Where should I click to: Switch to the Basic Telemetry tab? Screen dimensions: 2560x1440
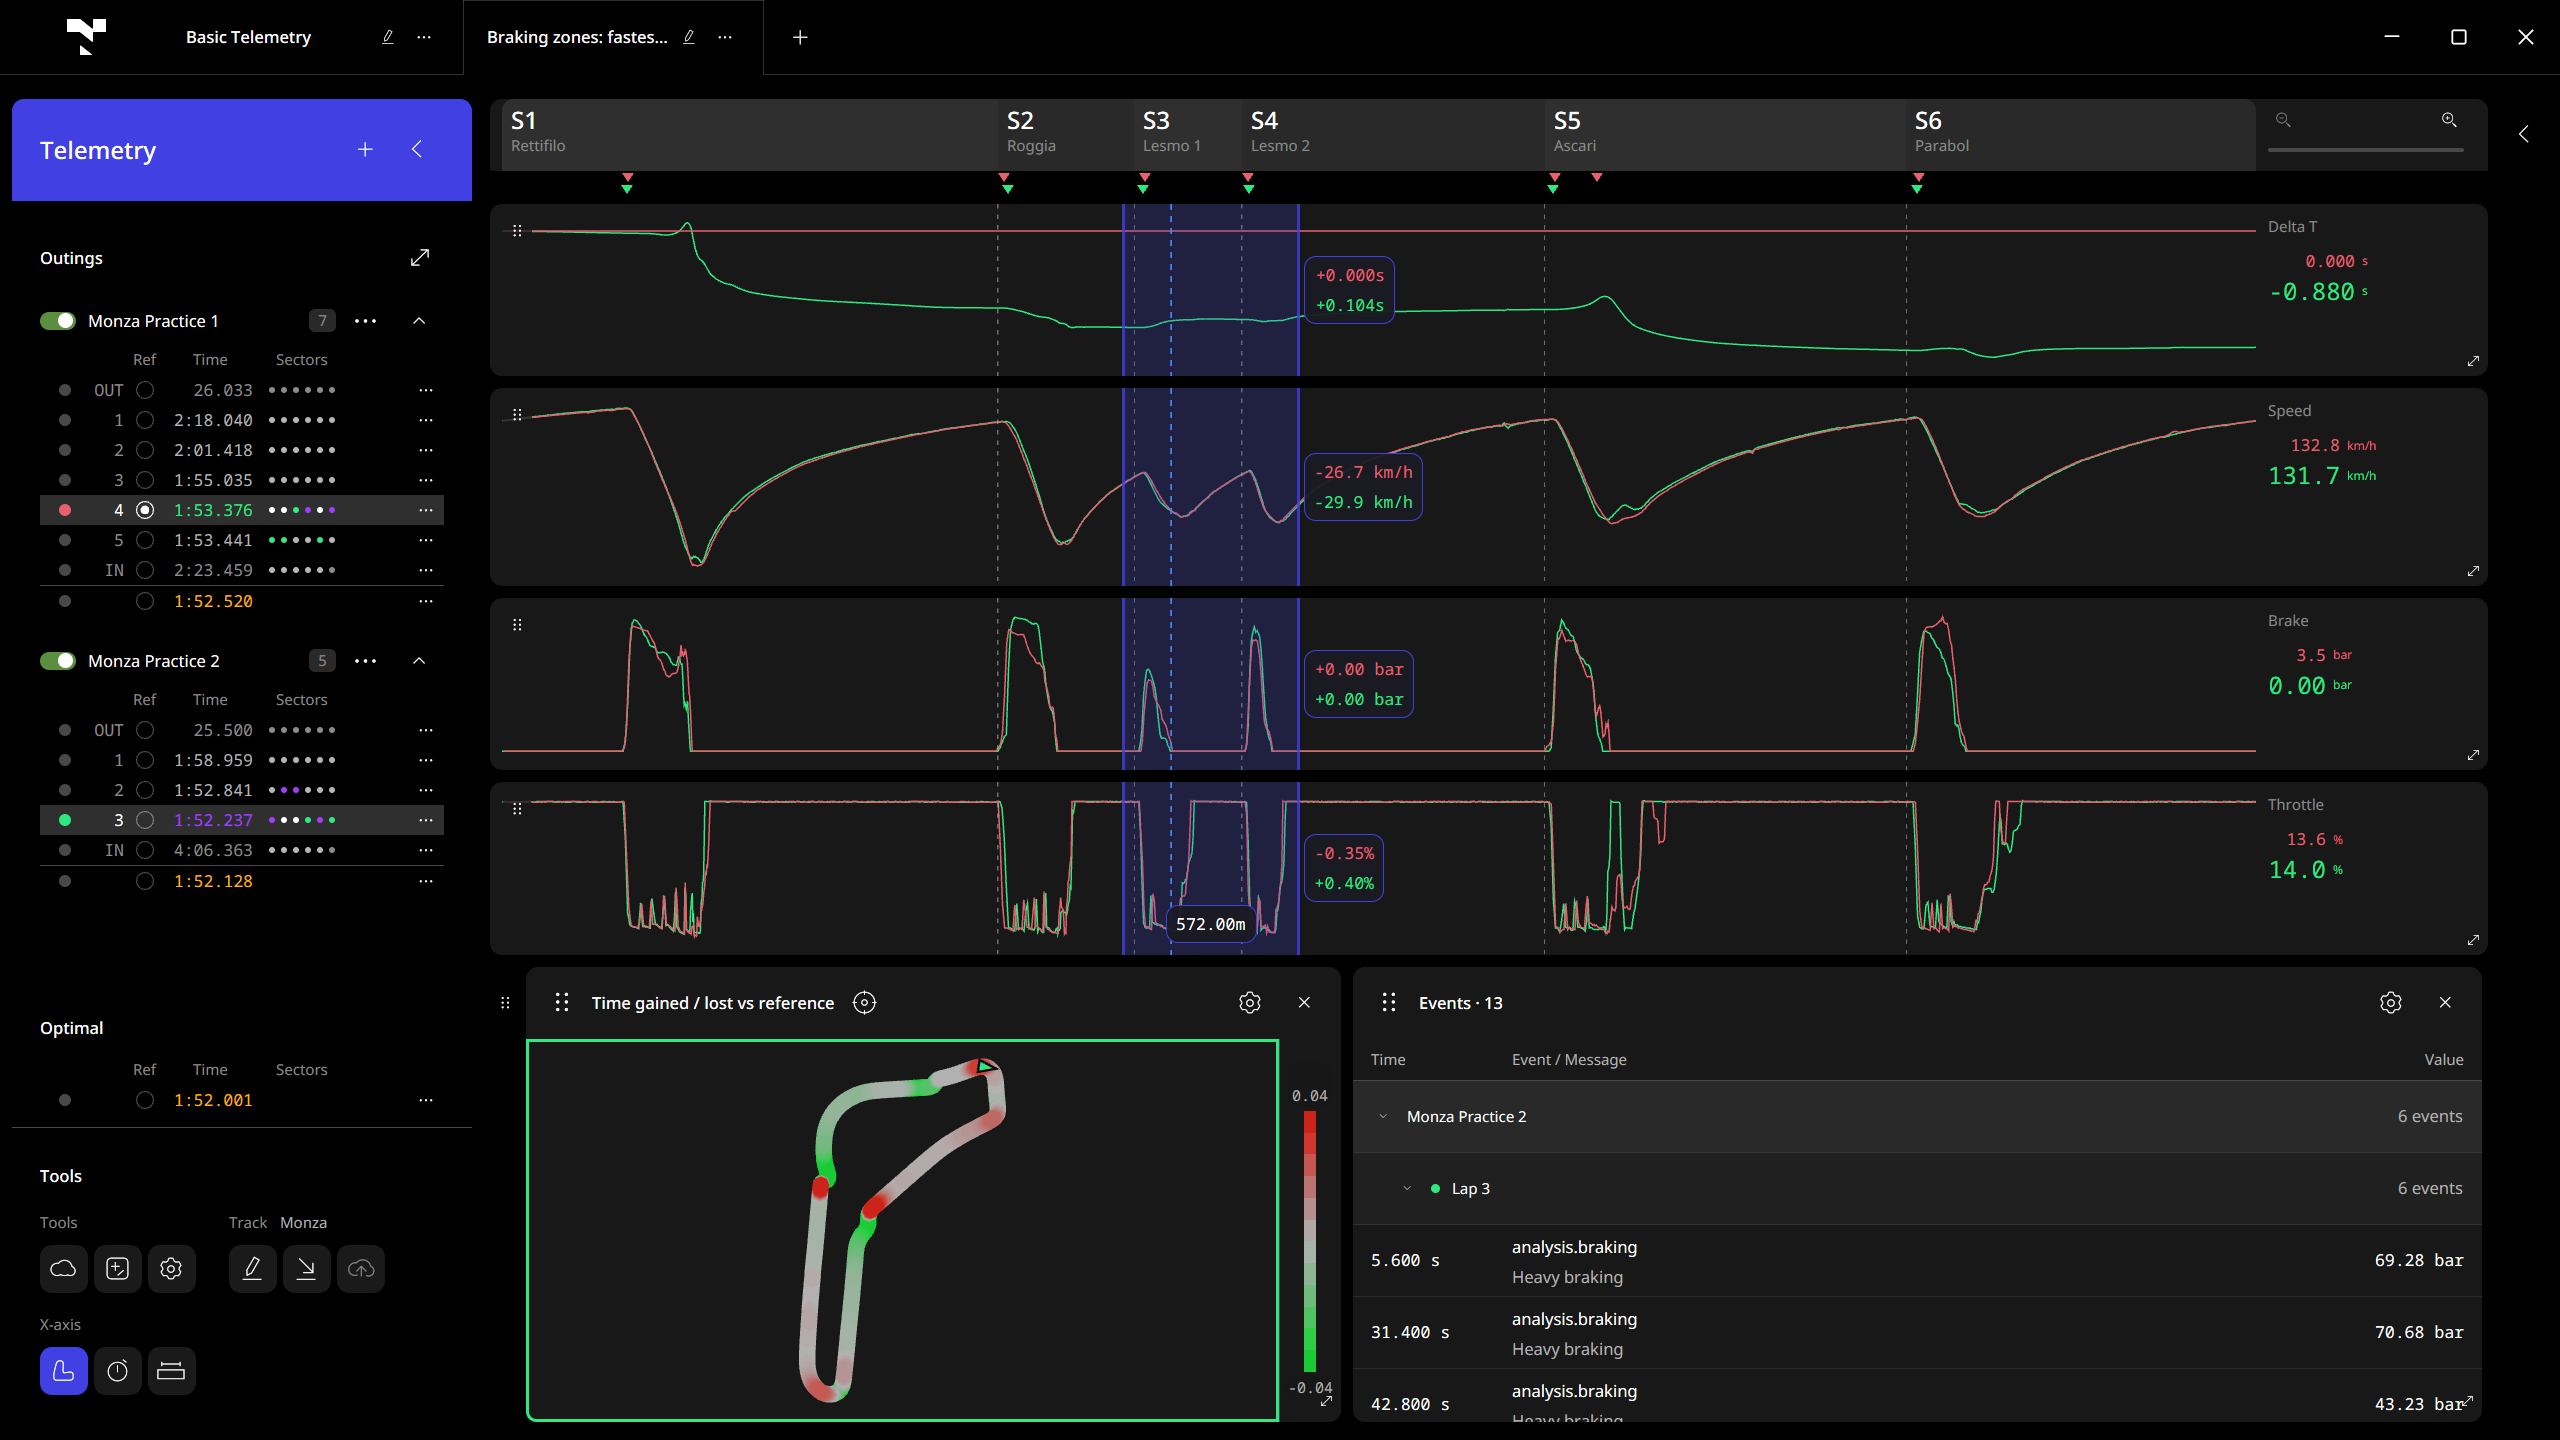pyautogui.click(x=248, y=37)
